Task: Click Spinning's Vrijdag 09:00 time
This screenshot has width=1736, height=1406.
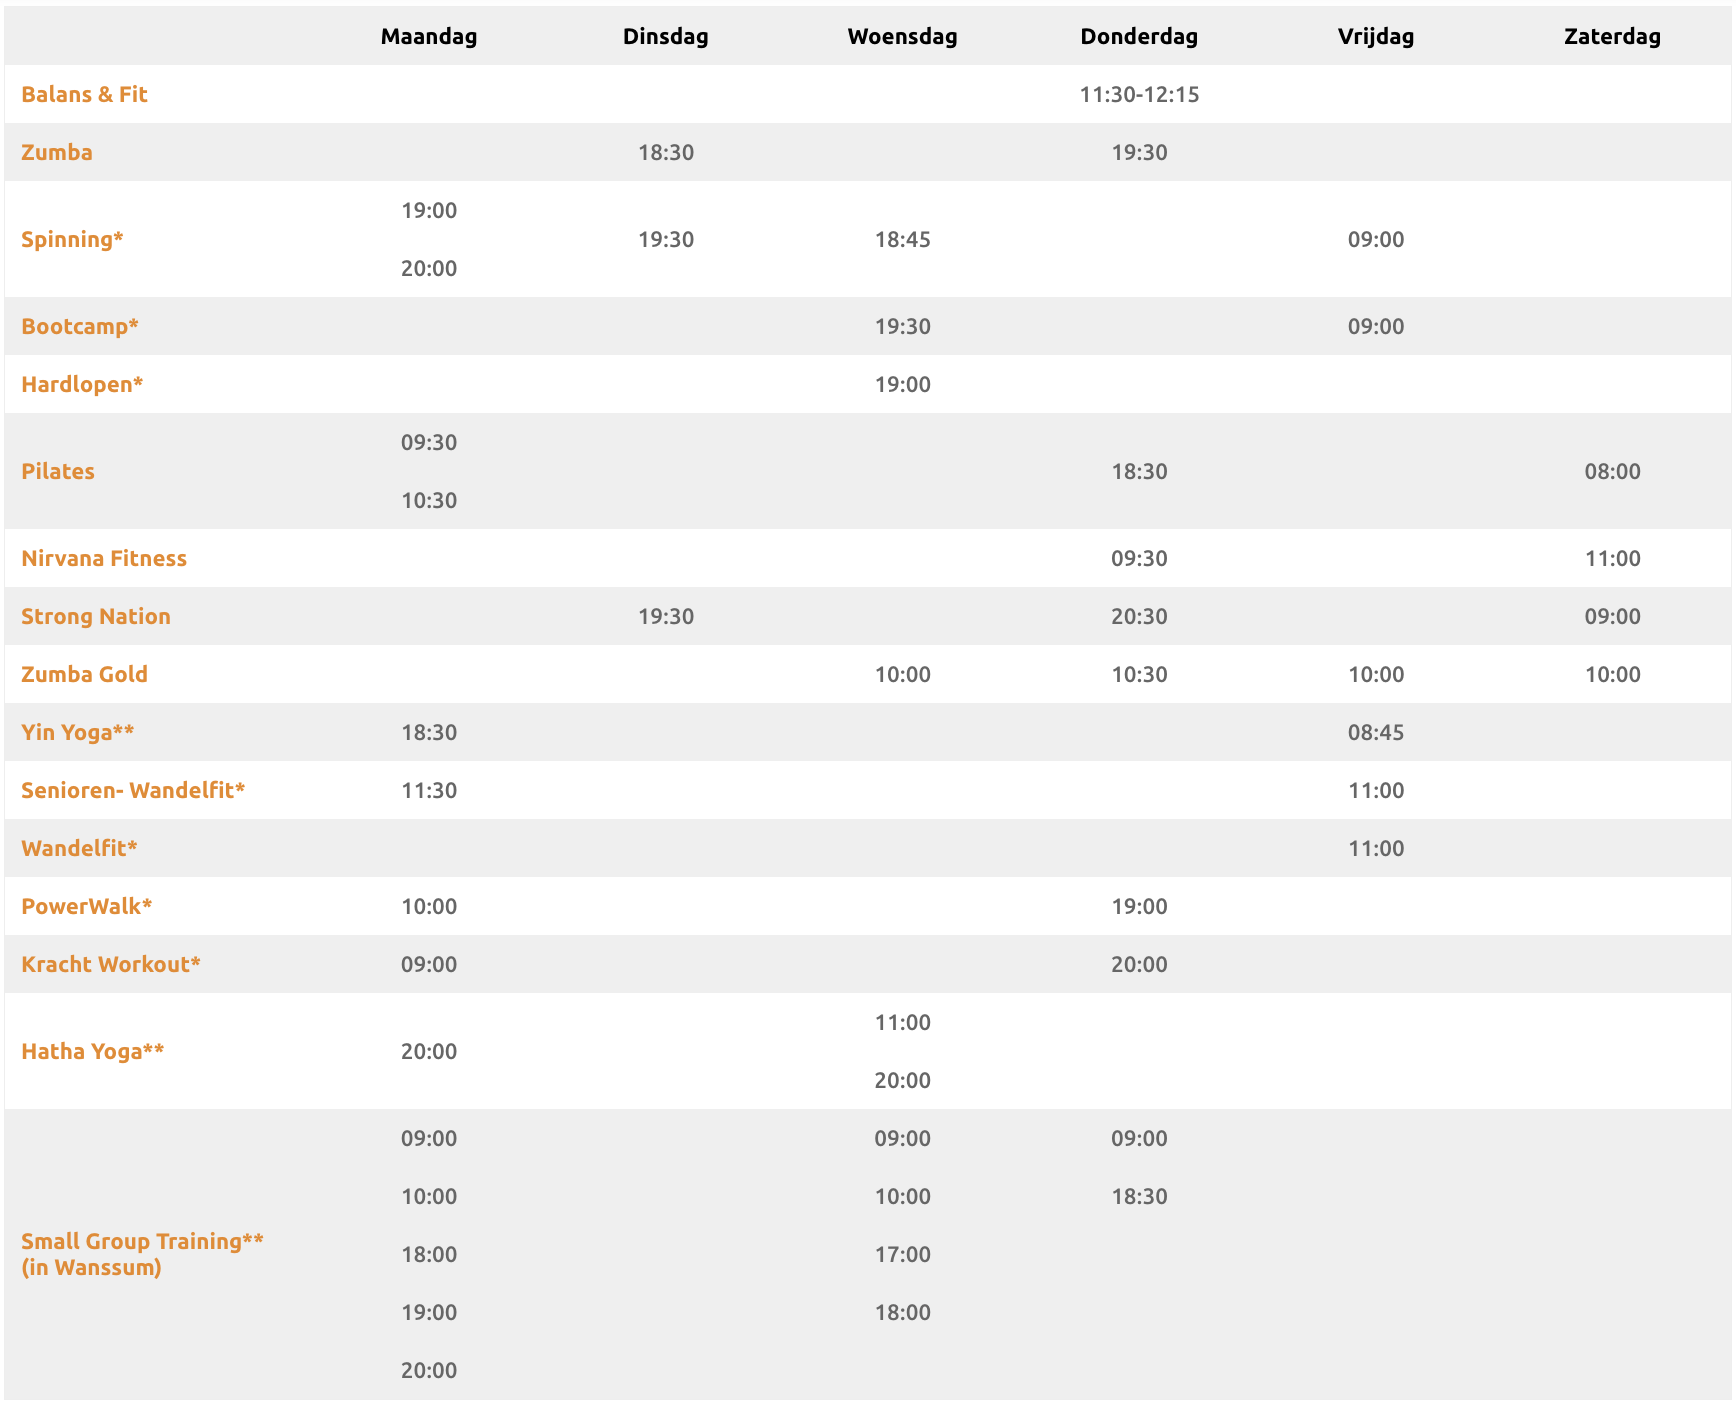Action: [1376, 240]
